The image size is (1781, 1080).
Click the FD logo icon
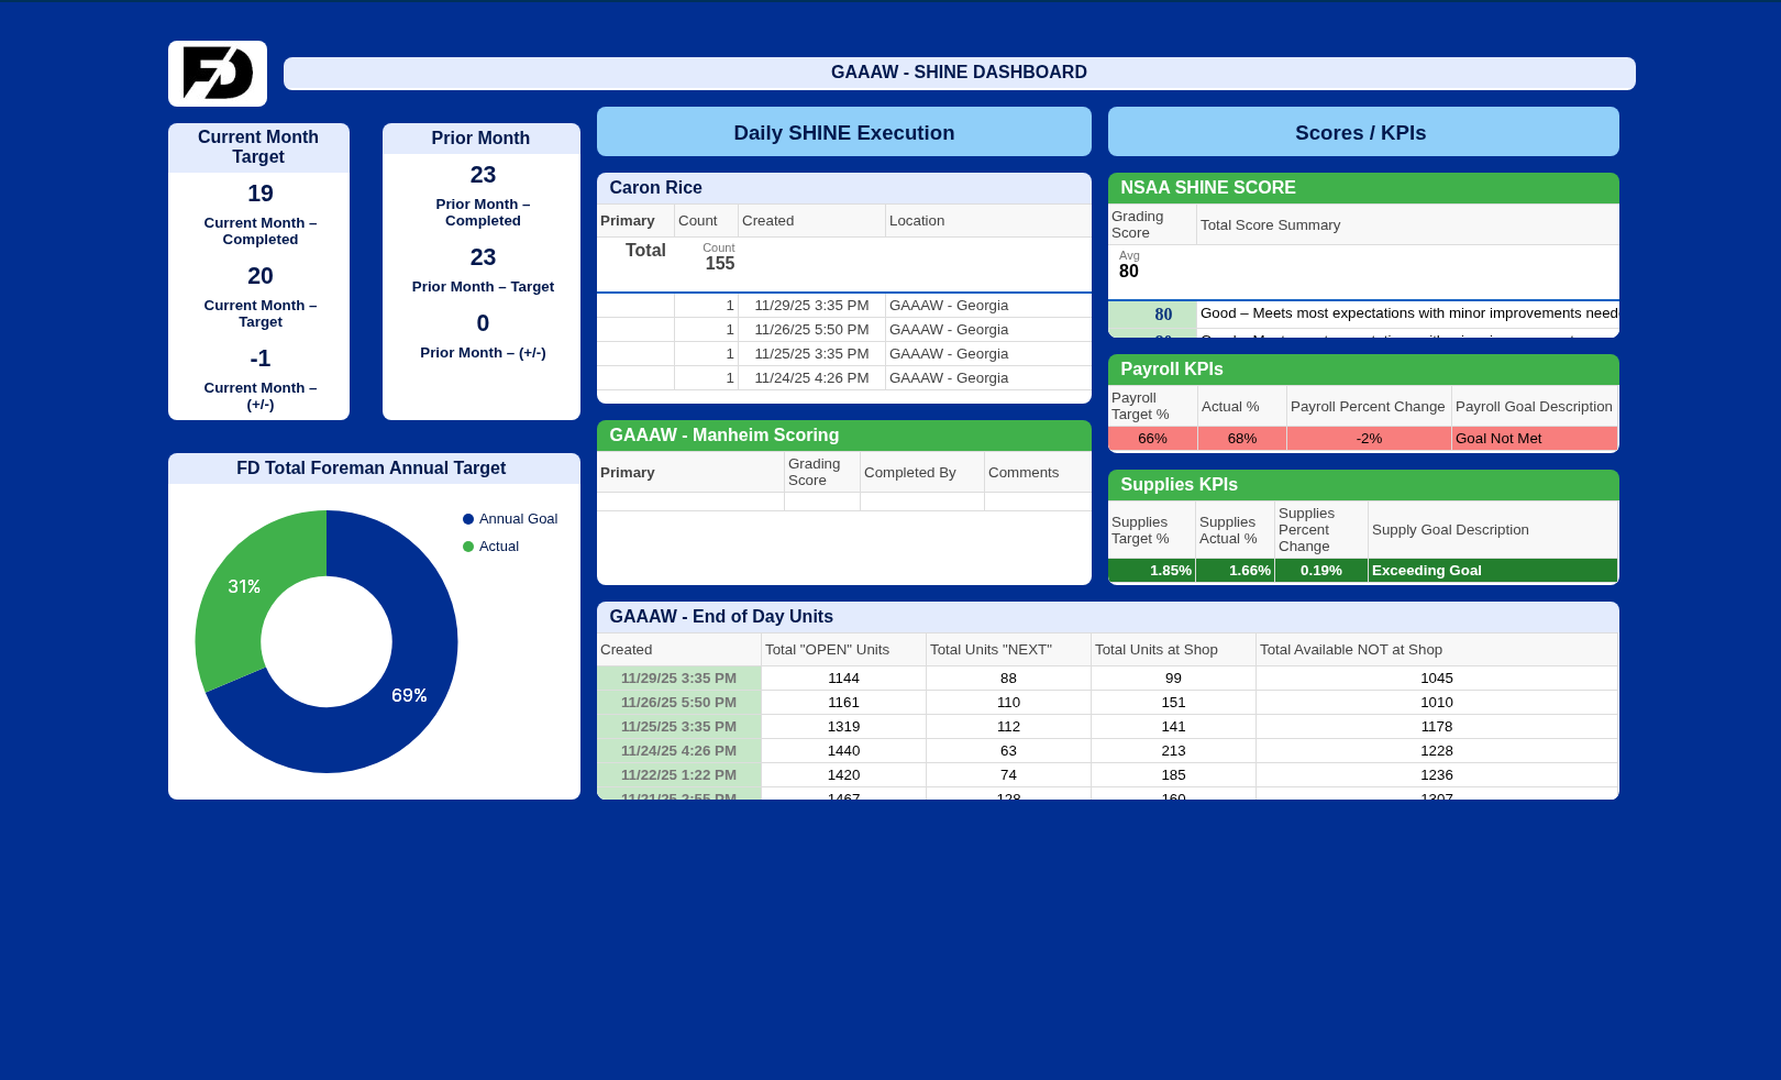point(217,74)
